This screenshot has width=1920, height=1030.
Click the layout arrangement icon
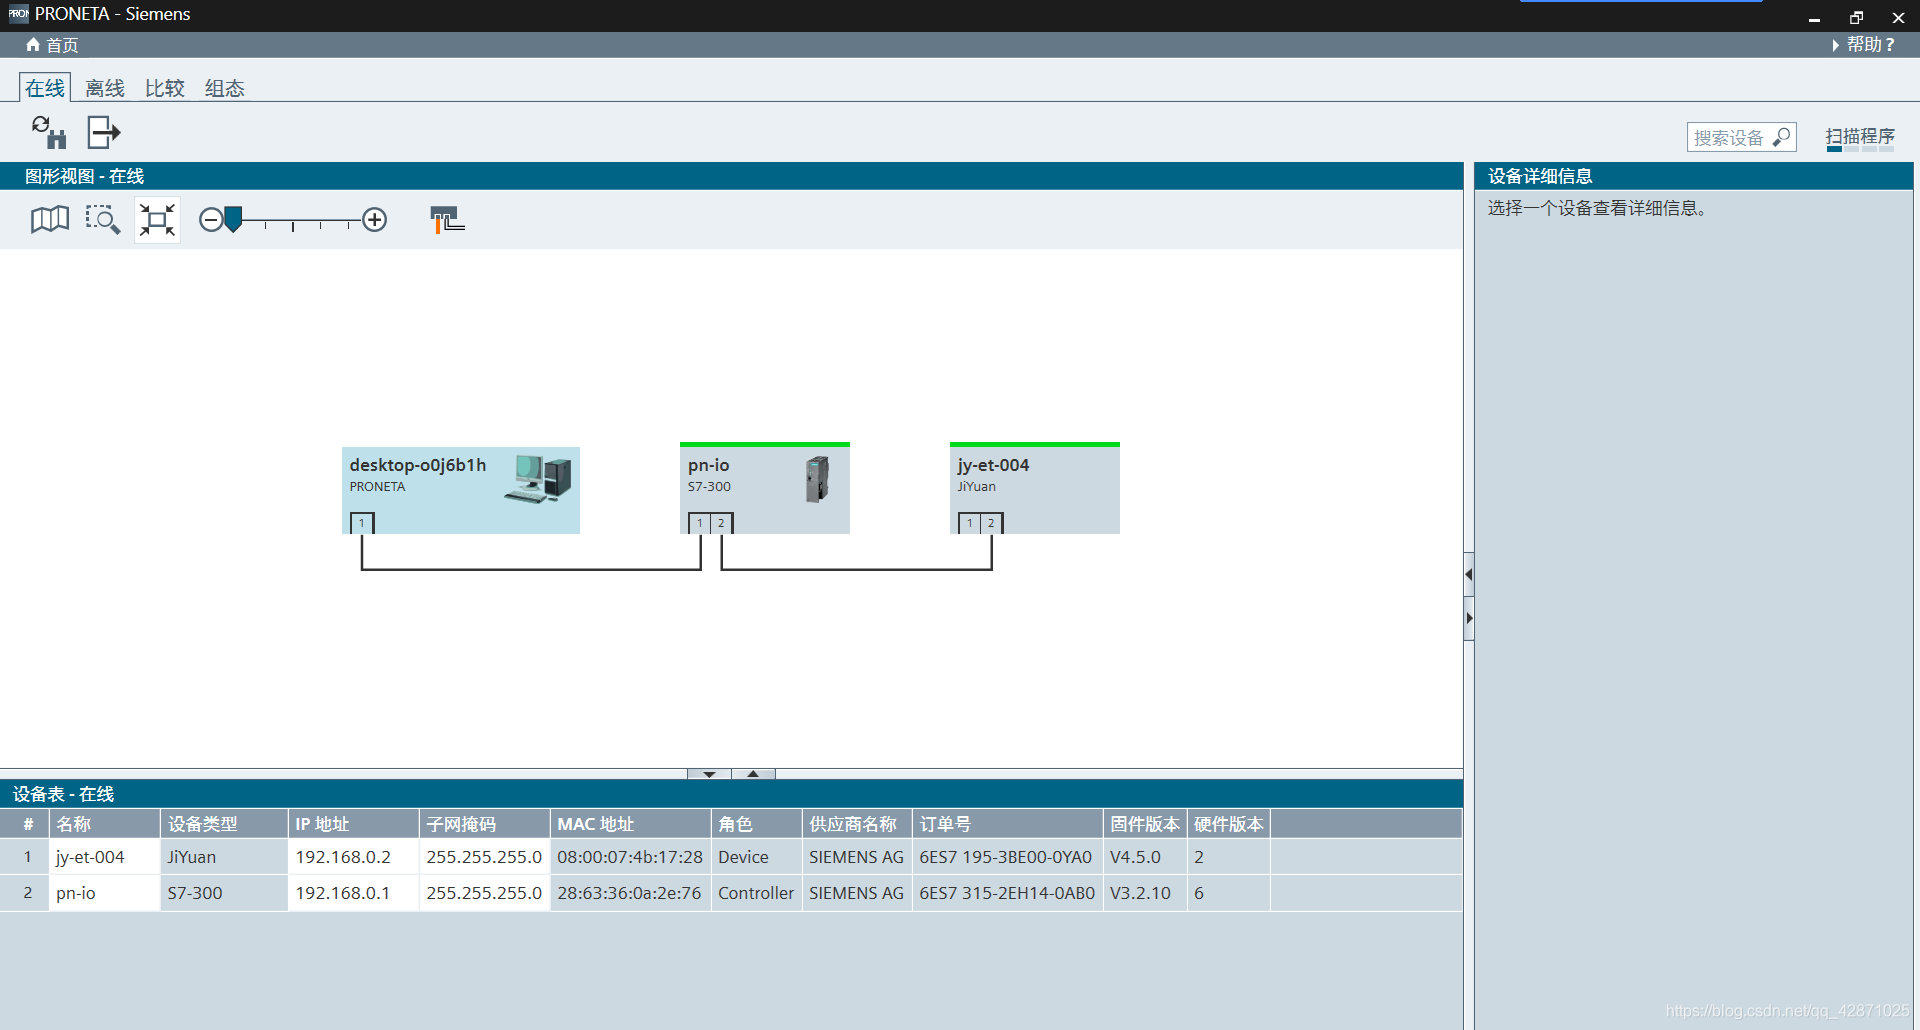tap(447, 220)
